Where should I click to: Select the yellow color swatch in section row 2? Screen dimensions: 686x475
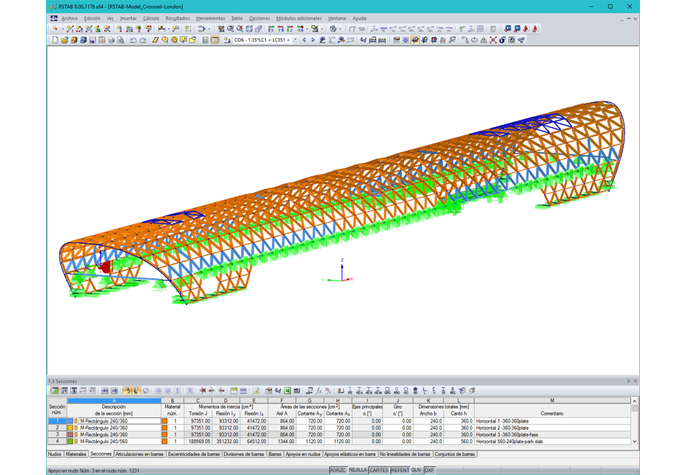tap(70, 428)
